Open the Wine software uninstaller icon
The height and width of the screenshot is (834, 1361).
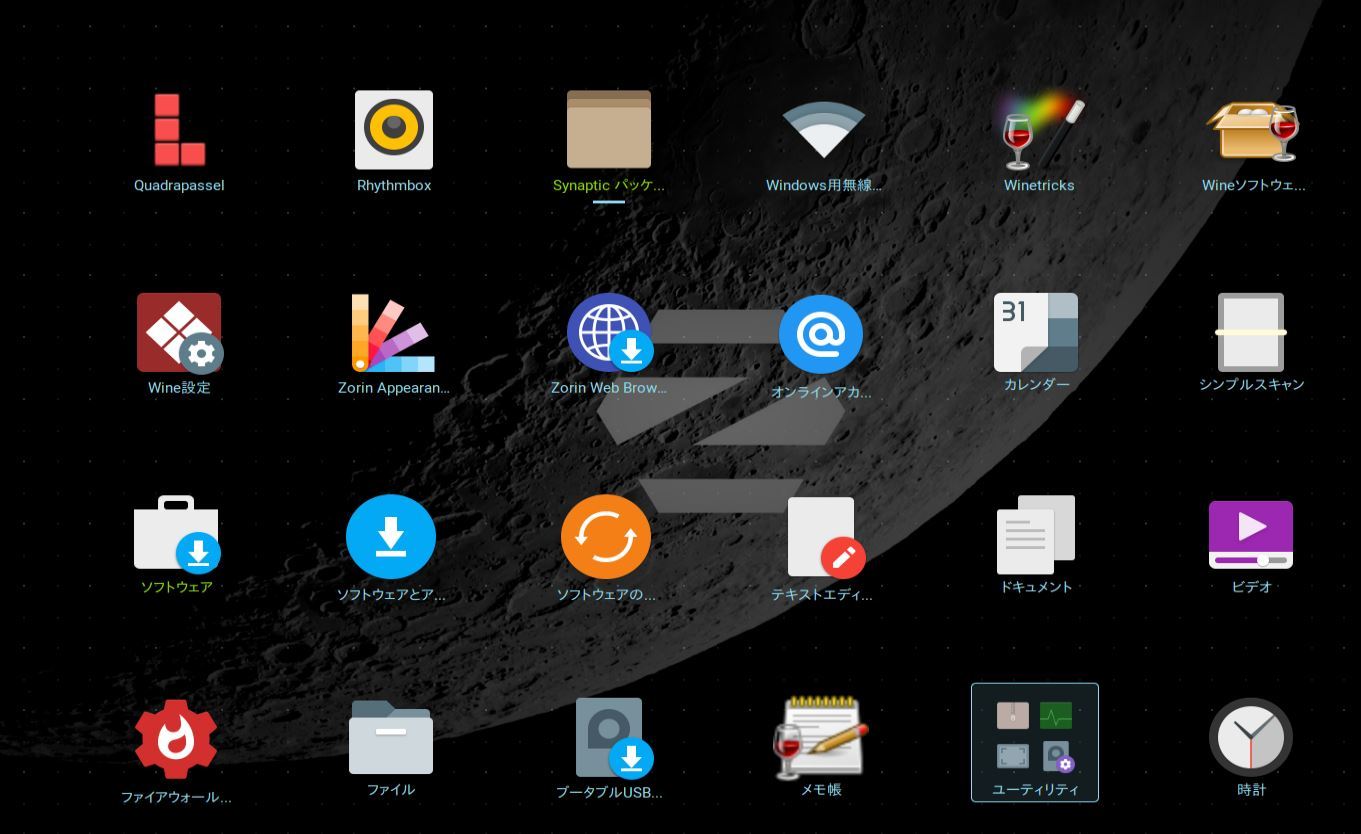(1252, 132)
